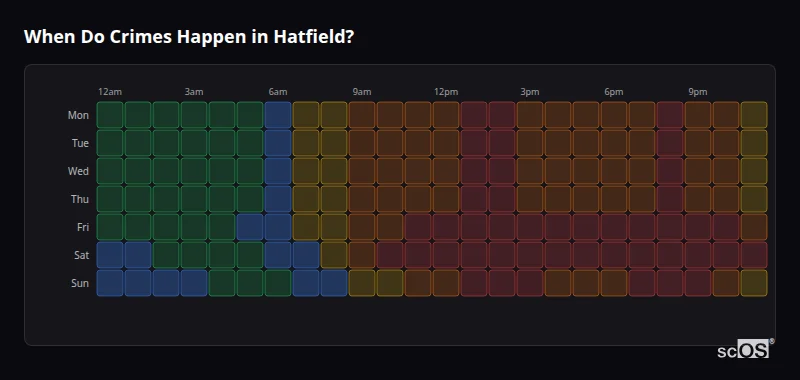800x380 pixels.
Task: Select the Sunday 3pm red cell
Action: coord(530,283)
